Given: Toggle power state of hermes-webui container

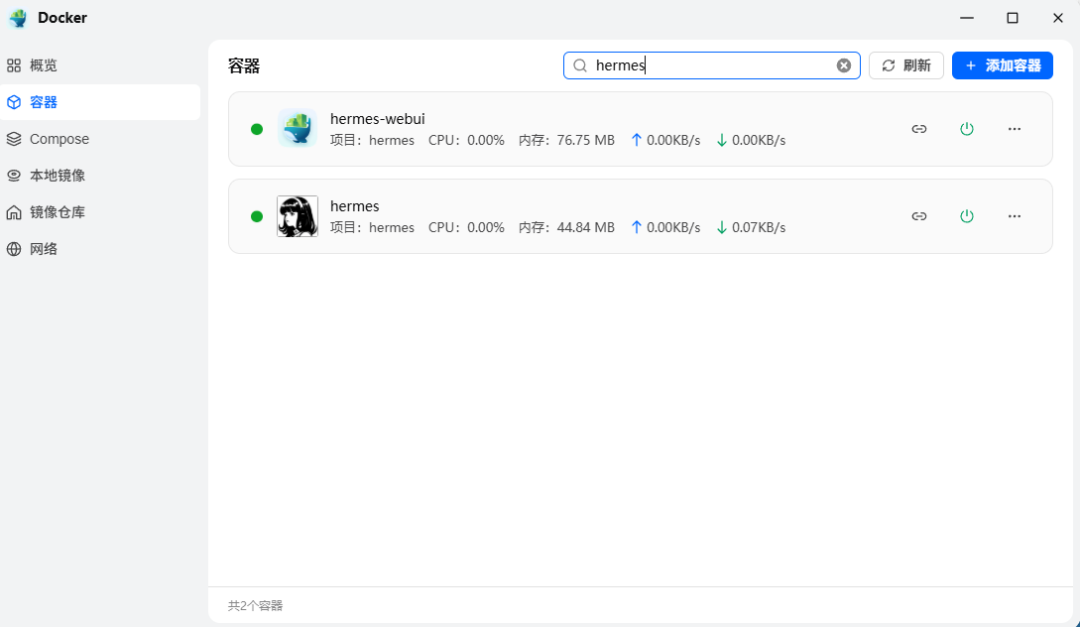Looking at the screenshot, I should pyautogui.click(x=967, y=129).
